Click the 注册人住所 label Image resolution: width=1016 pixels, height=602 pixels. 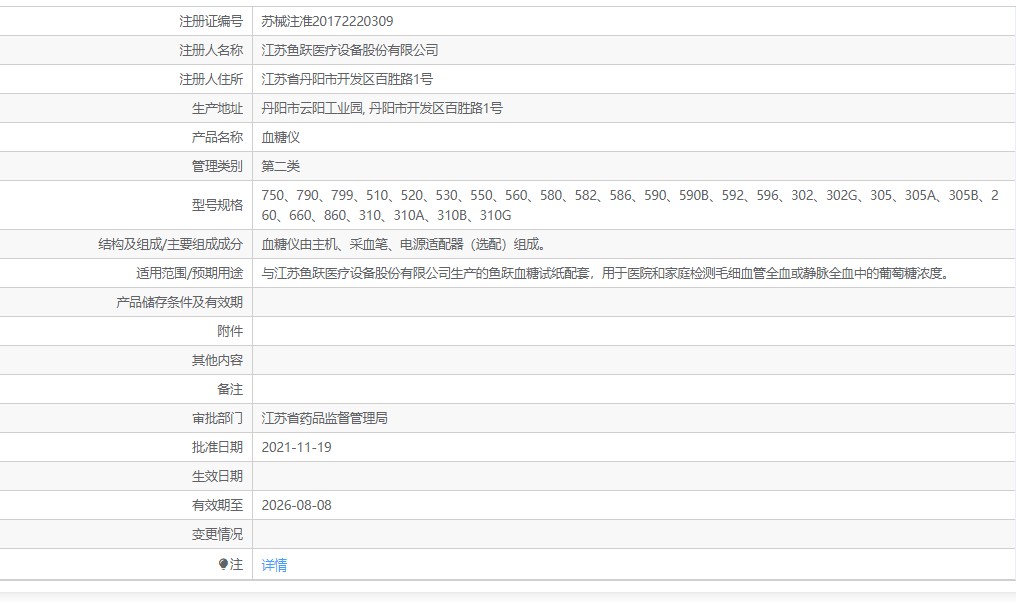(x=211, y=80)
